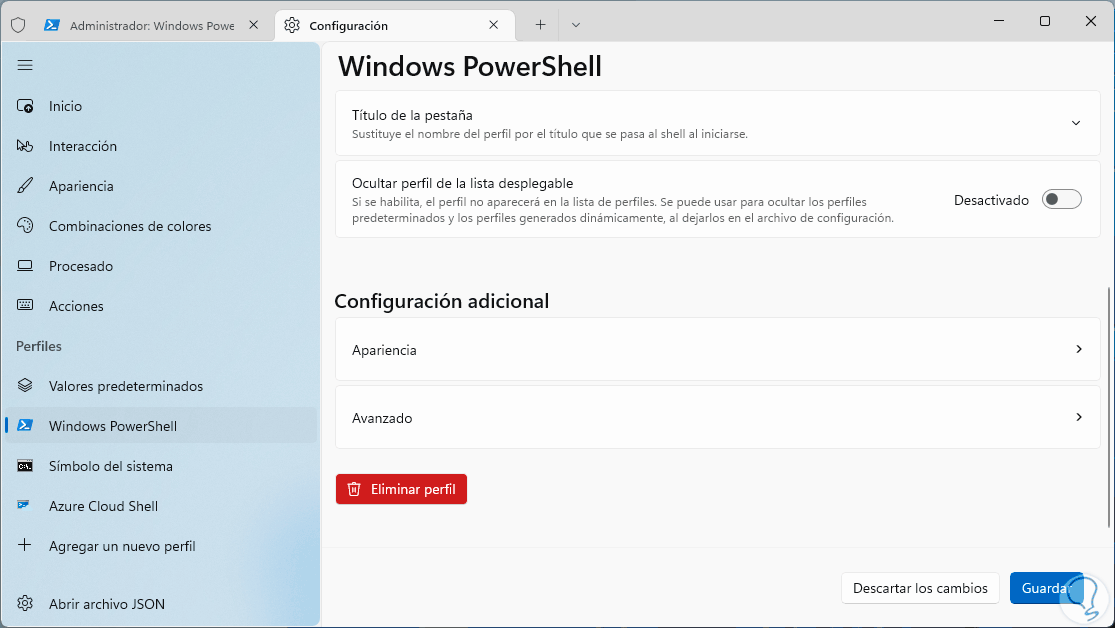1115x628 pixels.
Task: Toggle Ocultar perfil de la lista desplegable
Action: click(1061, 200)
